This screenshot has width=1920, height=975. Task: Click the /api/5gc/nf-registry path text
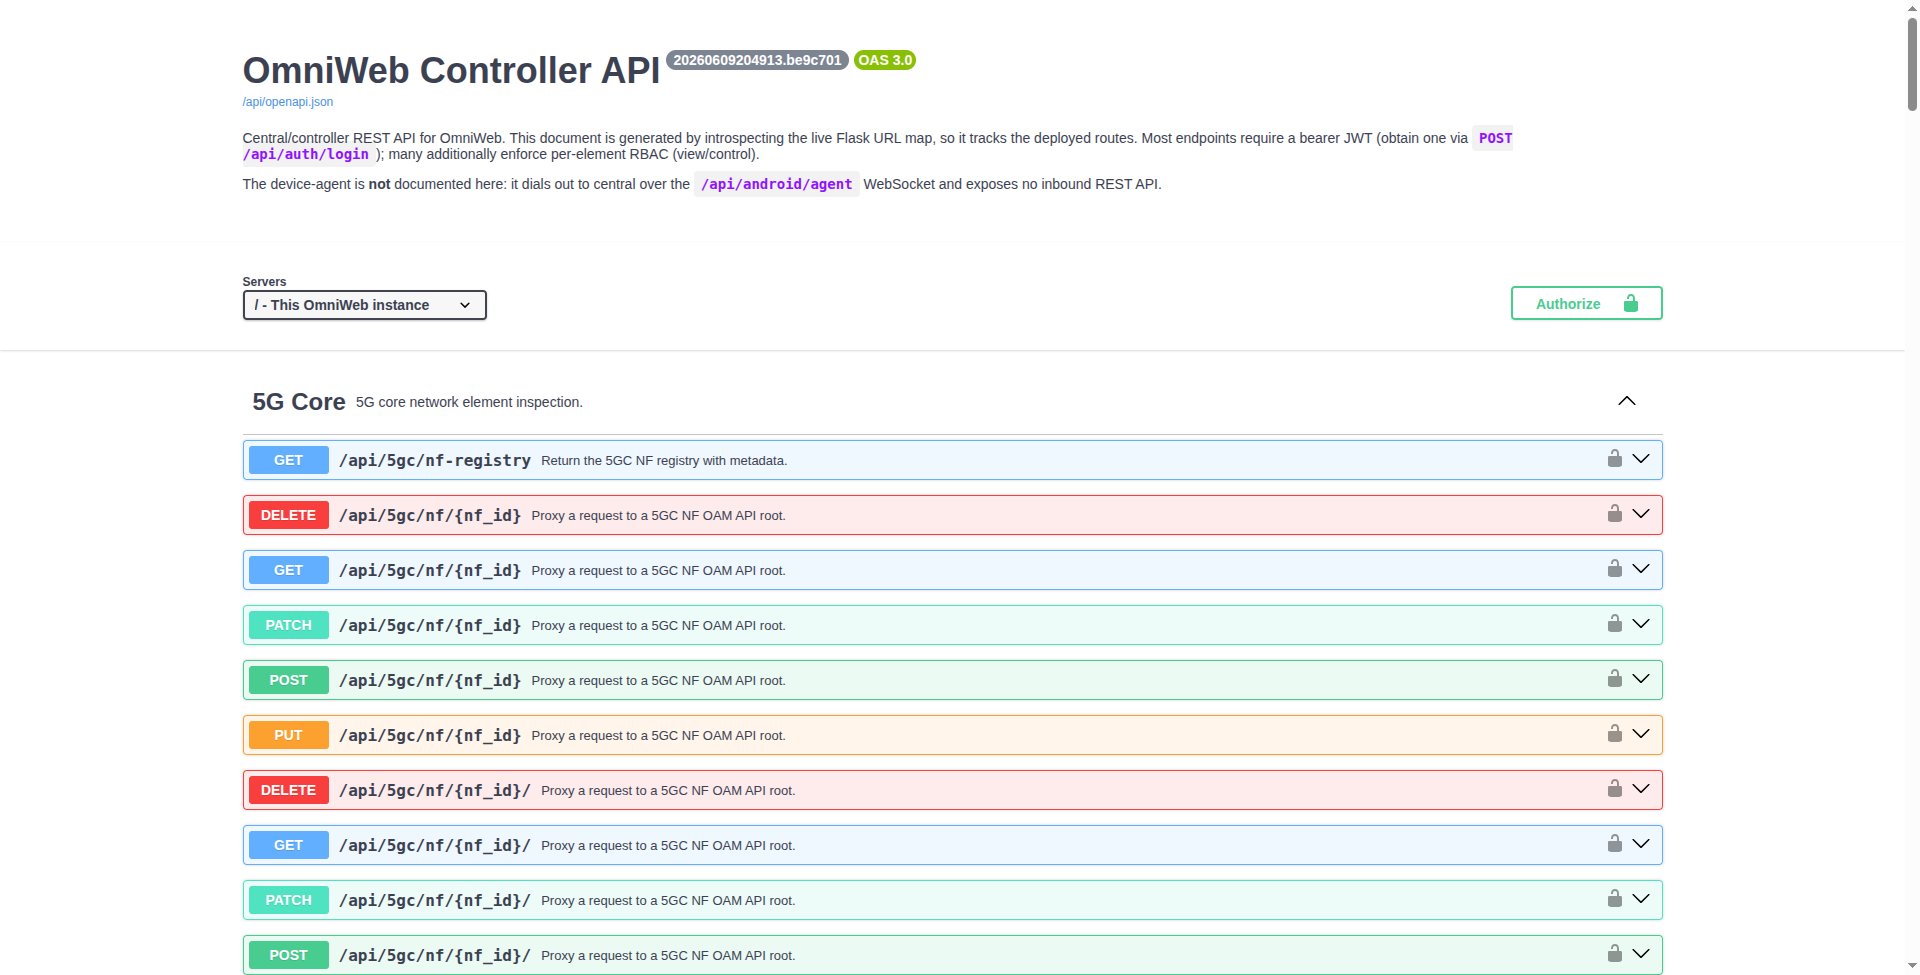435,460
